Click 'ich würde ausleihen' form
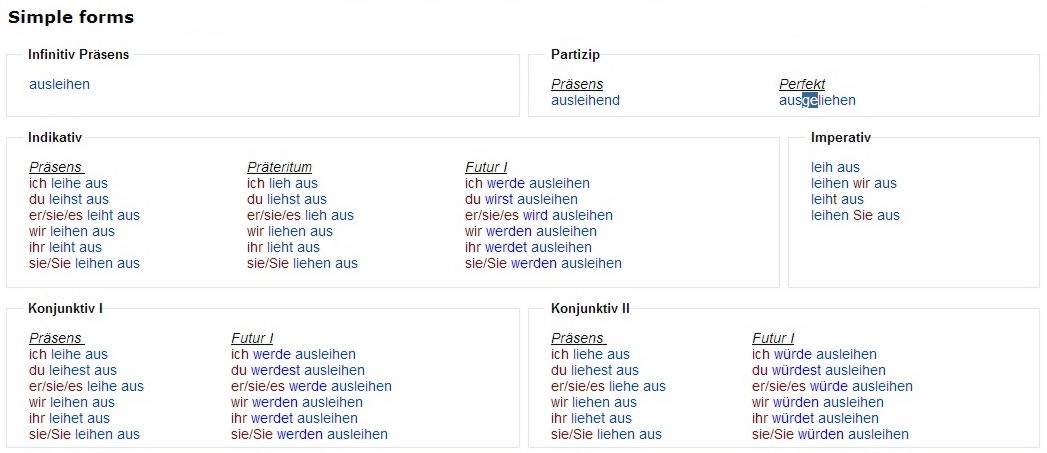Viewport: 1047px width, 453px height. coord(814,354)
